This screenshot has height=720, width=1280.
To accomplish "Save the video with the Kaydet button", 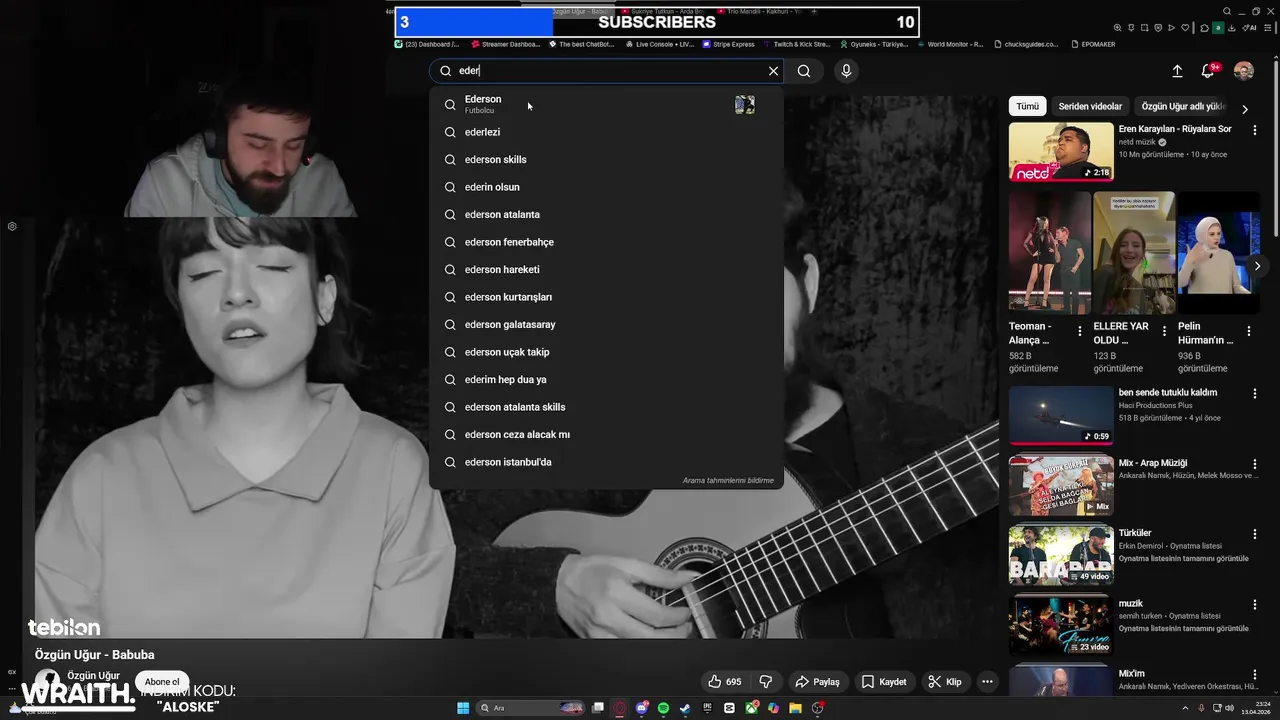I will pyautogui.click(x=884, y=682).
